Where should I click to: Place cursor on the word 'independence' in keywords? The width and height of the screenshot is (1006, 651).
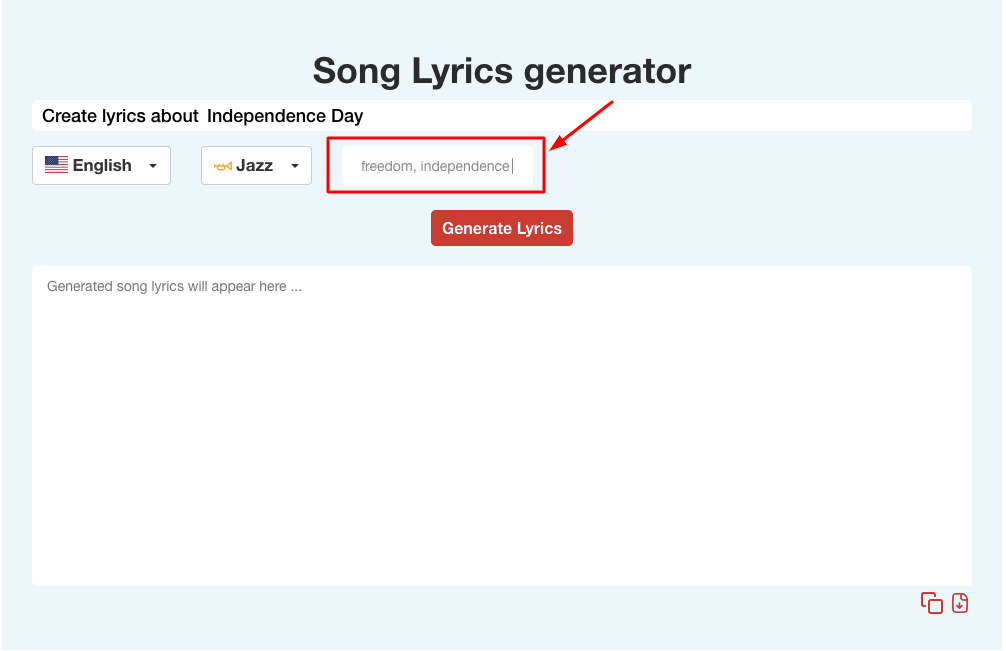[x=465, y=166]
